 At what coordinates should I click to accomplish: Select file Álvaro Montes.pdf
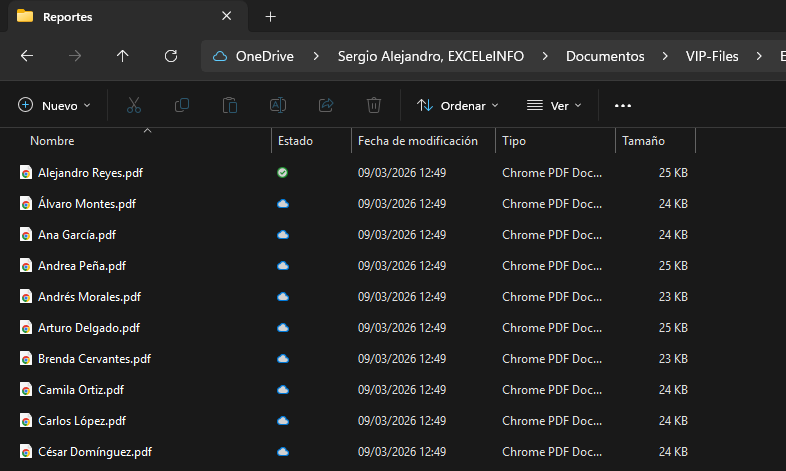pos(87,203)
